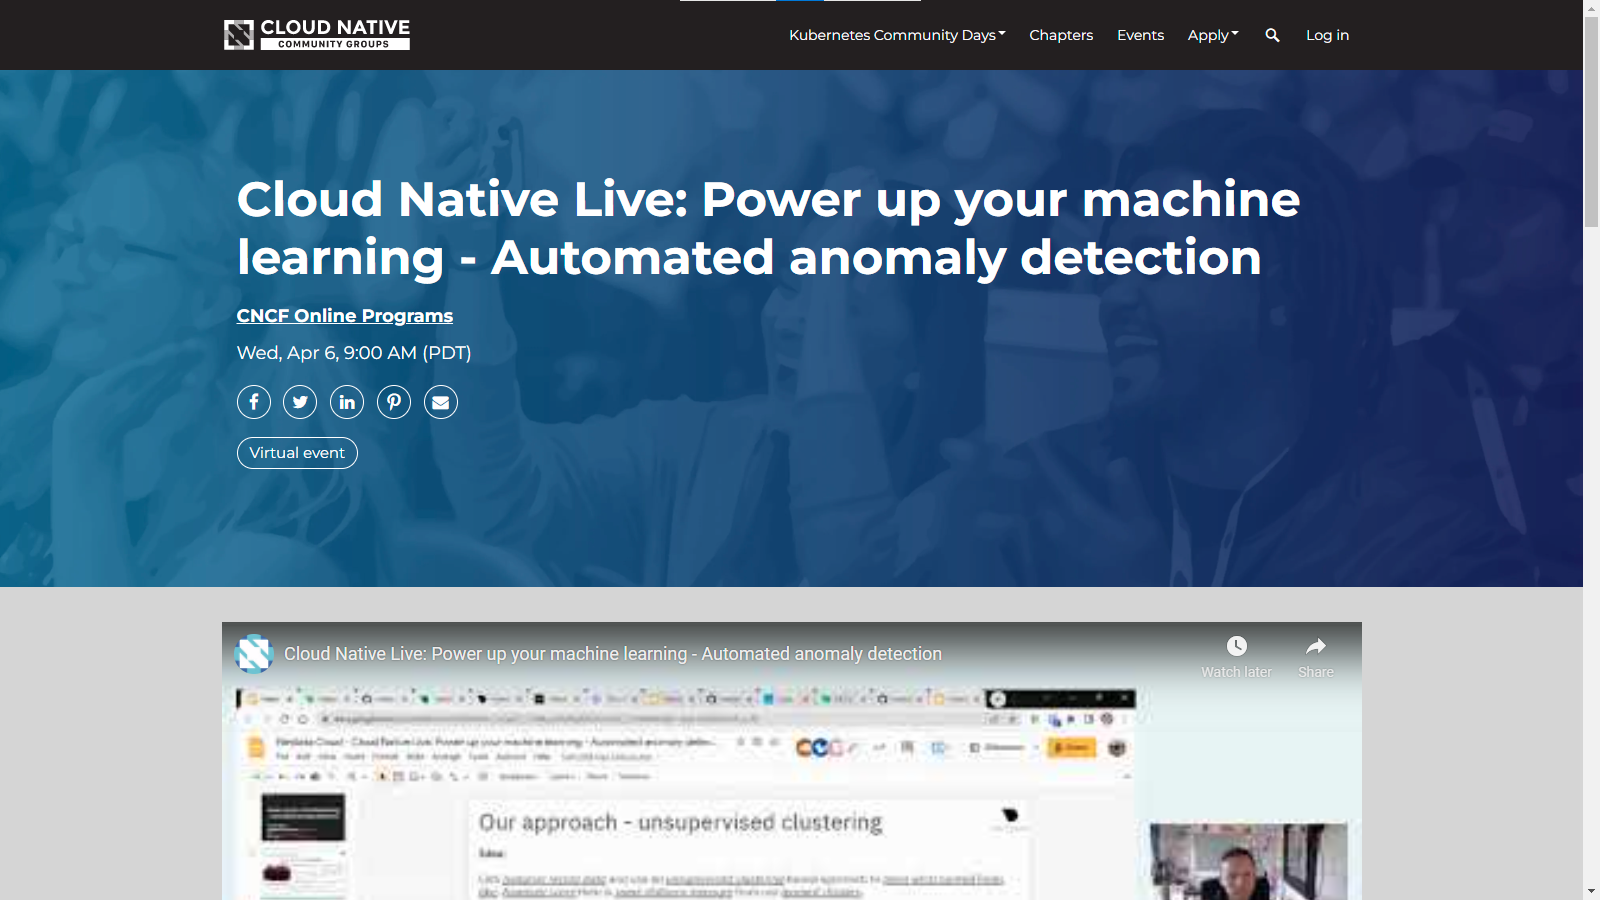Click the page scrollbar down arrow
The height and width of the screenshot is (900, 1600).
(x=1591, y=890)
